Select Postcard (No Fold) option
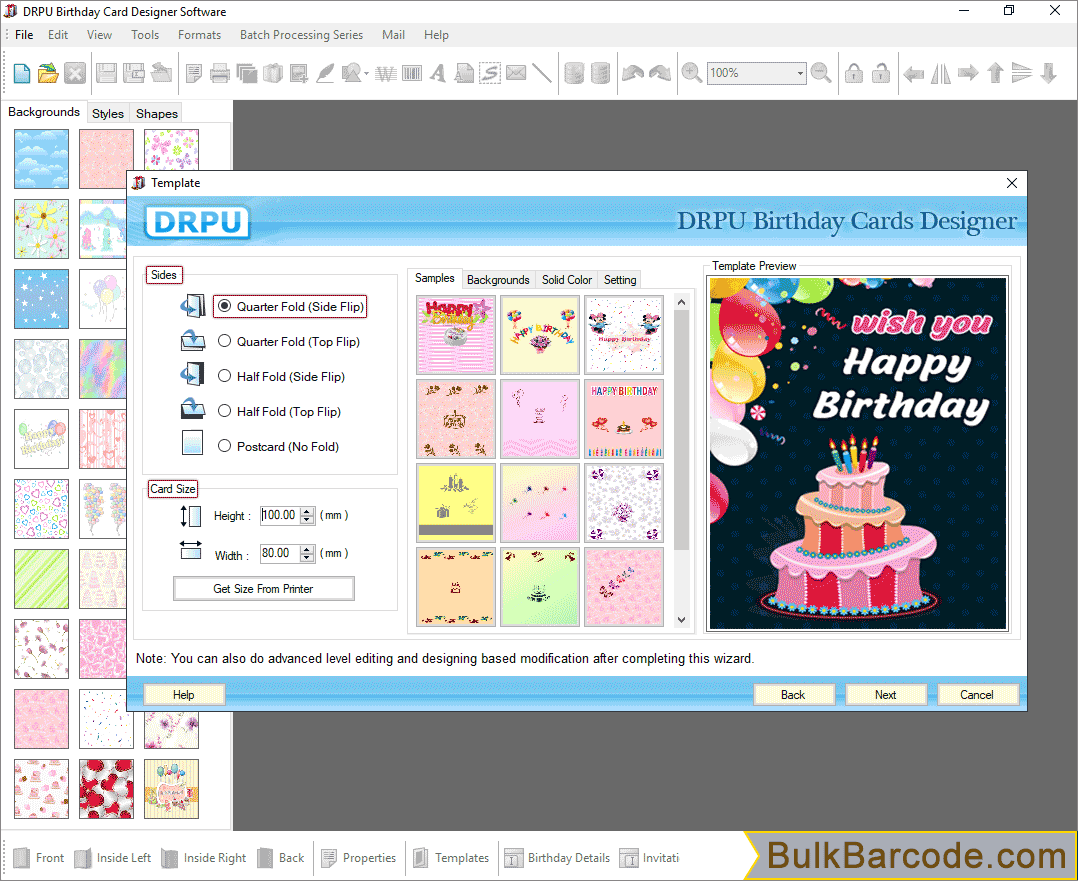The image size is (1078, 881). point(224,446)
